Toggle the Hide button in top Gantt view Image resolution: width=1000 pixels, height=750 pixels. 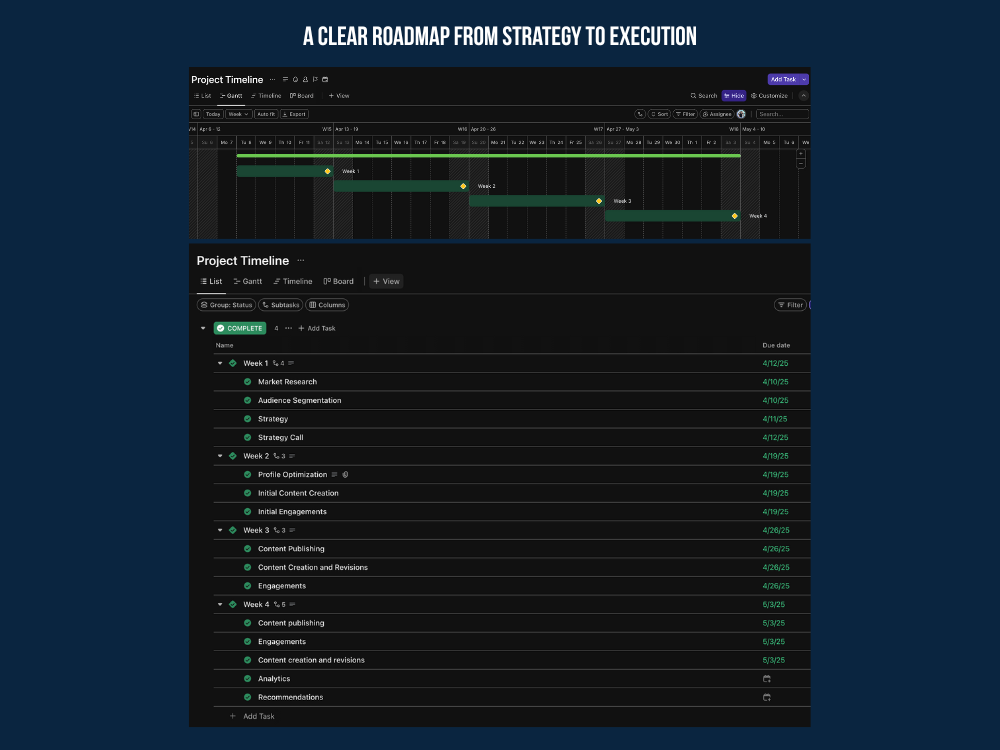click(x=734, y=96)
